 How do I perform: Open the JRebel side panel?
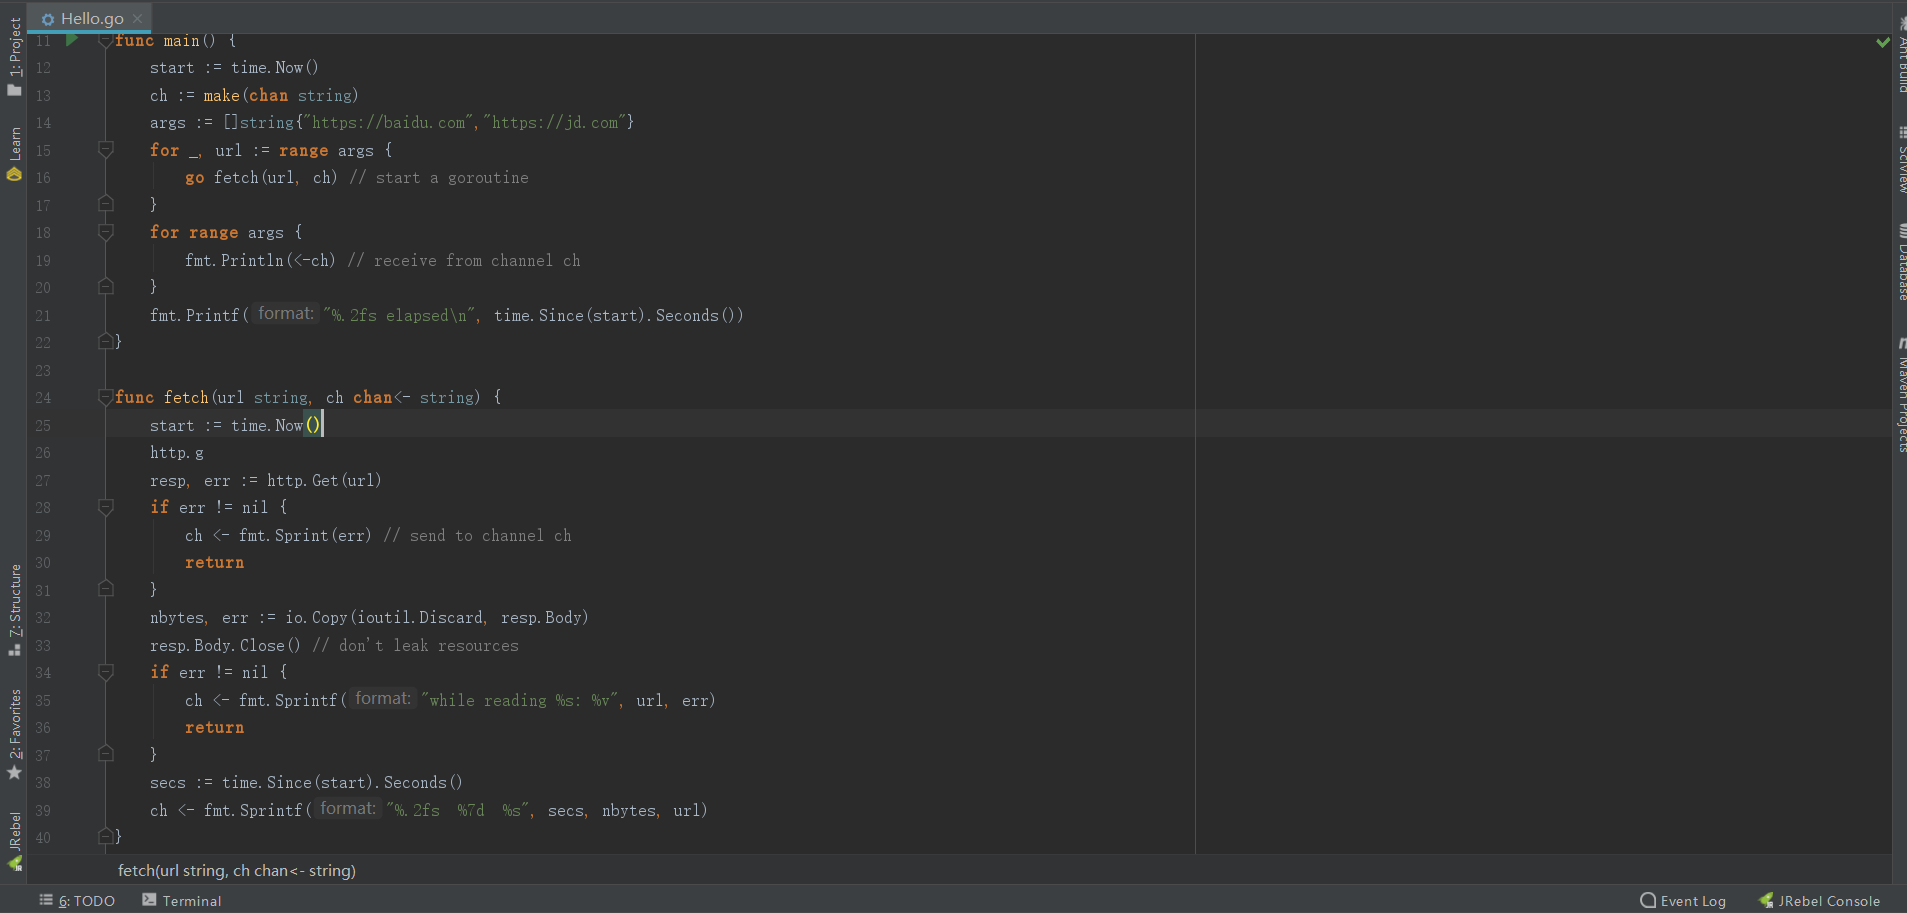coord(14,841)
